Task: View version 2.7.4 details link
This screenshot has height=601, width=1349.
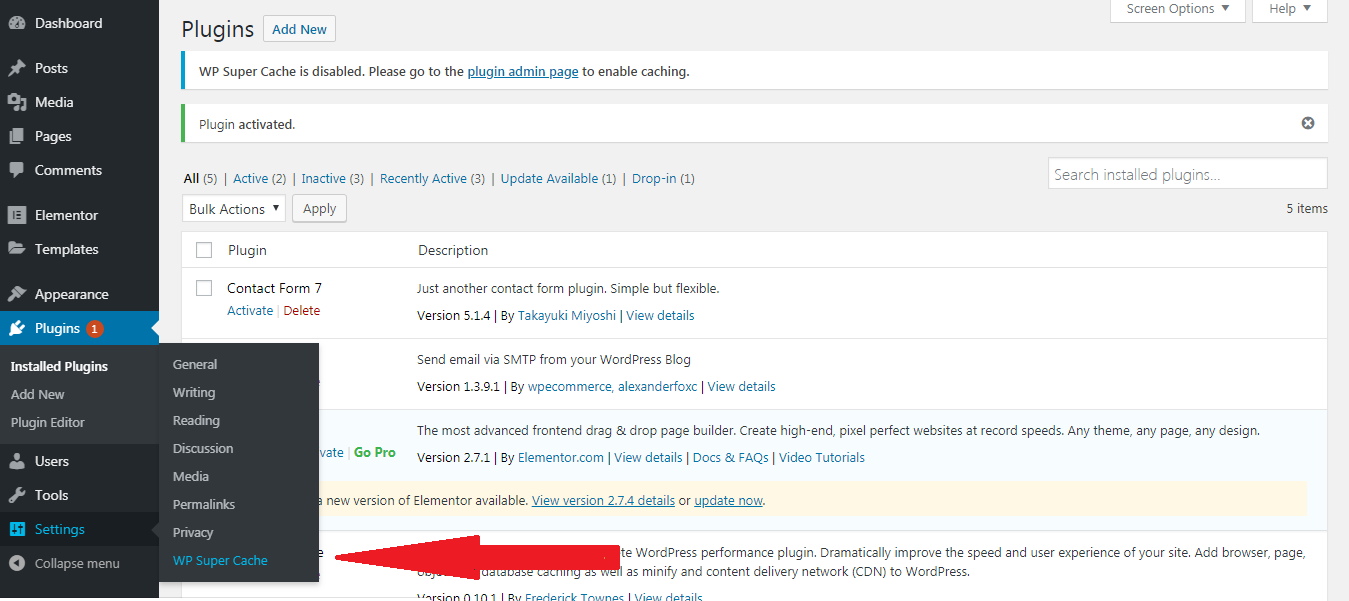Action: coord(604,500)
